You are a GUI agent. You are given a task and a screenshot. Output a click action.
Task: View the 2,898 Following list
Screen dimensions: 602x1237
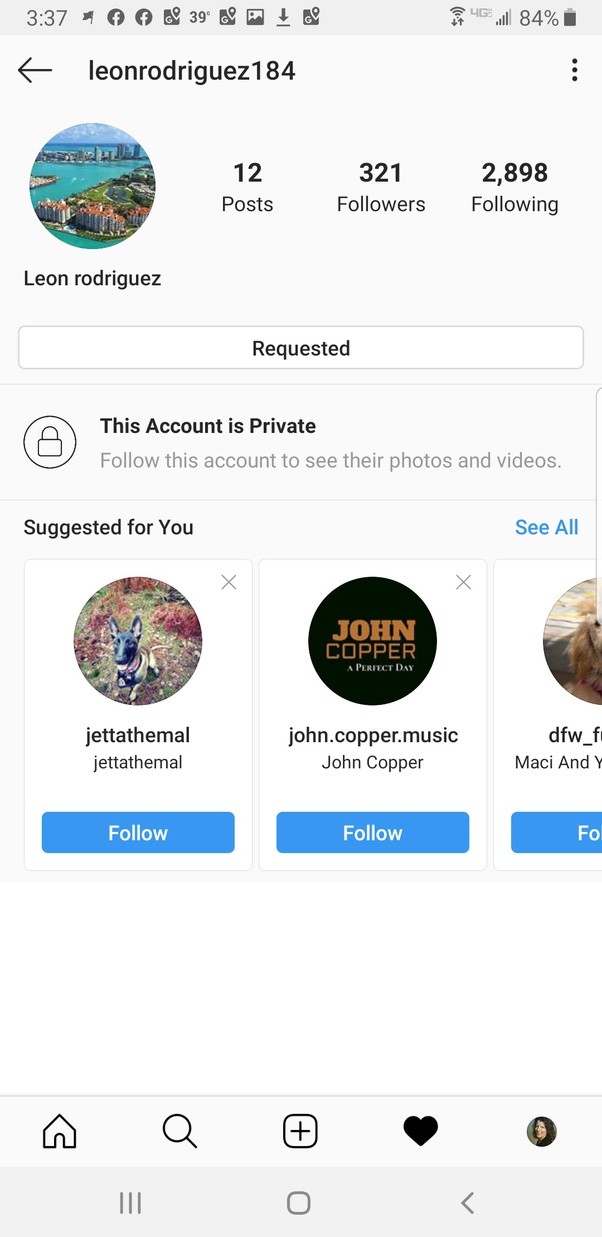click(514, 185)
